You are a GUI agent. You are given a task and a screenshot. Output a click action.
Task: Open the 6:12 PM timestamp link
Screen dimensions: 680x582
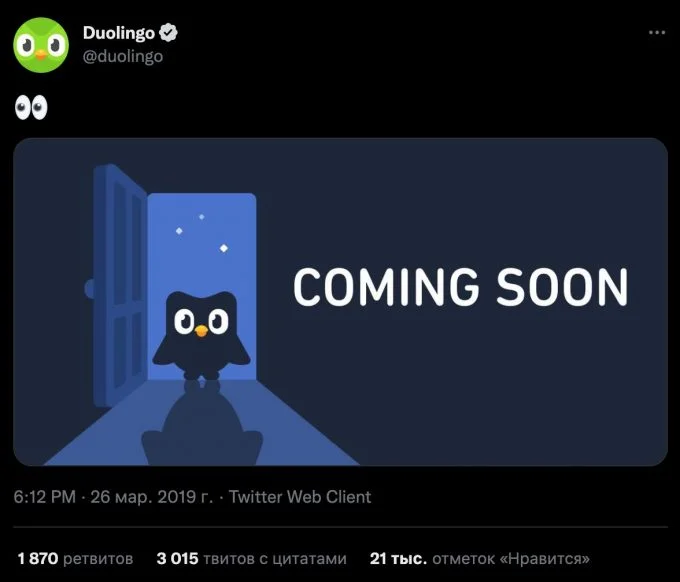click(x=44, y=497)
